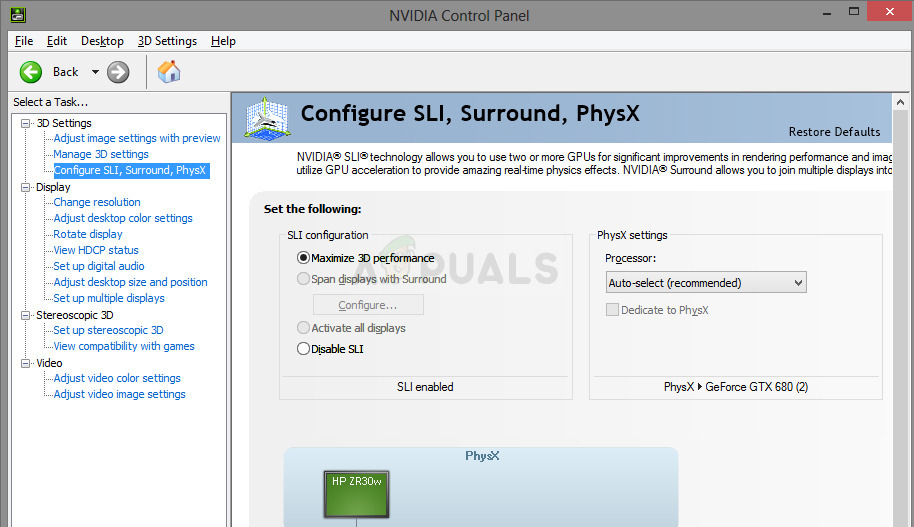Open Change resolution task
The image size is (914, 527).
point(97,202)
